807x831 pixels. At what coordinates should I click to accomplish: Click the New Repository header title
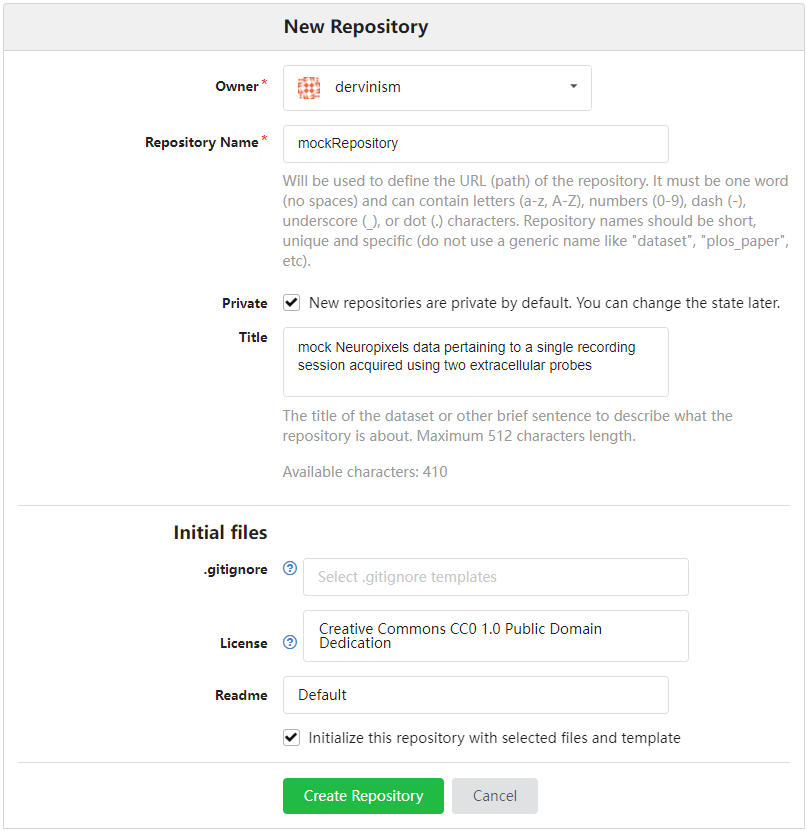point(356,26)
